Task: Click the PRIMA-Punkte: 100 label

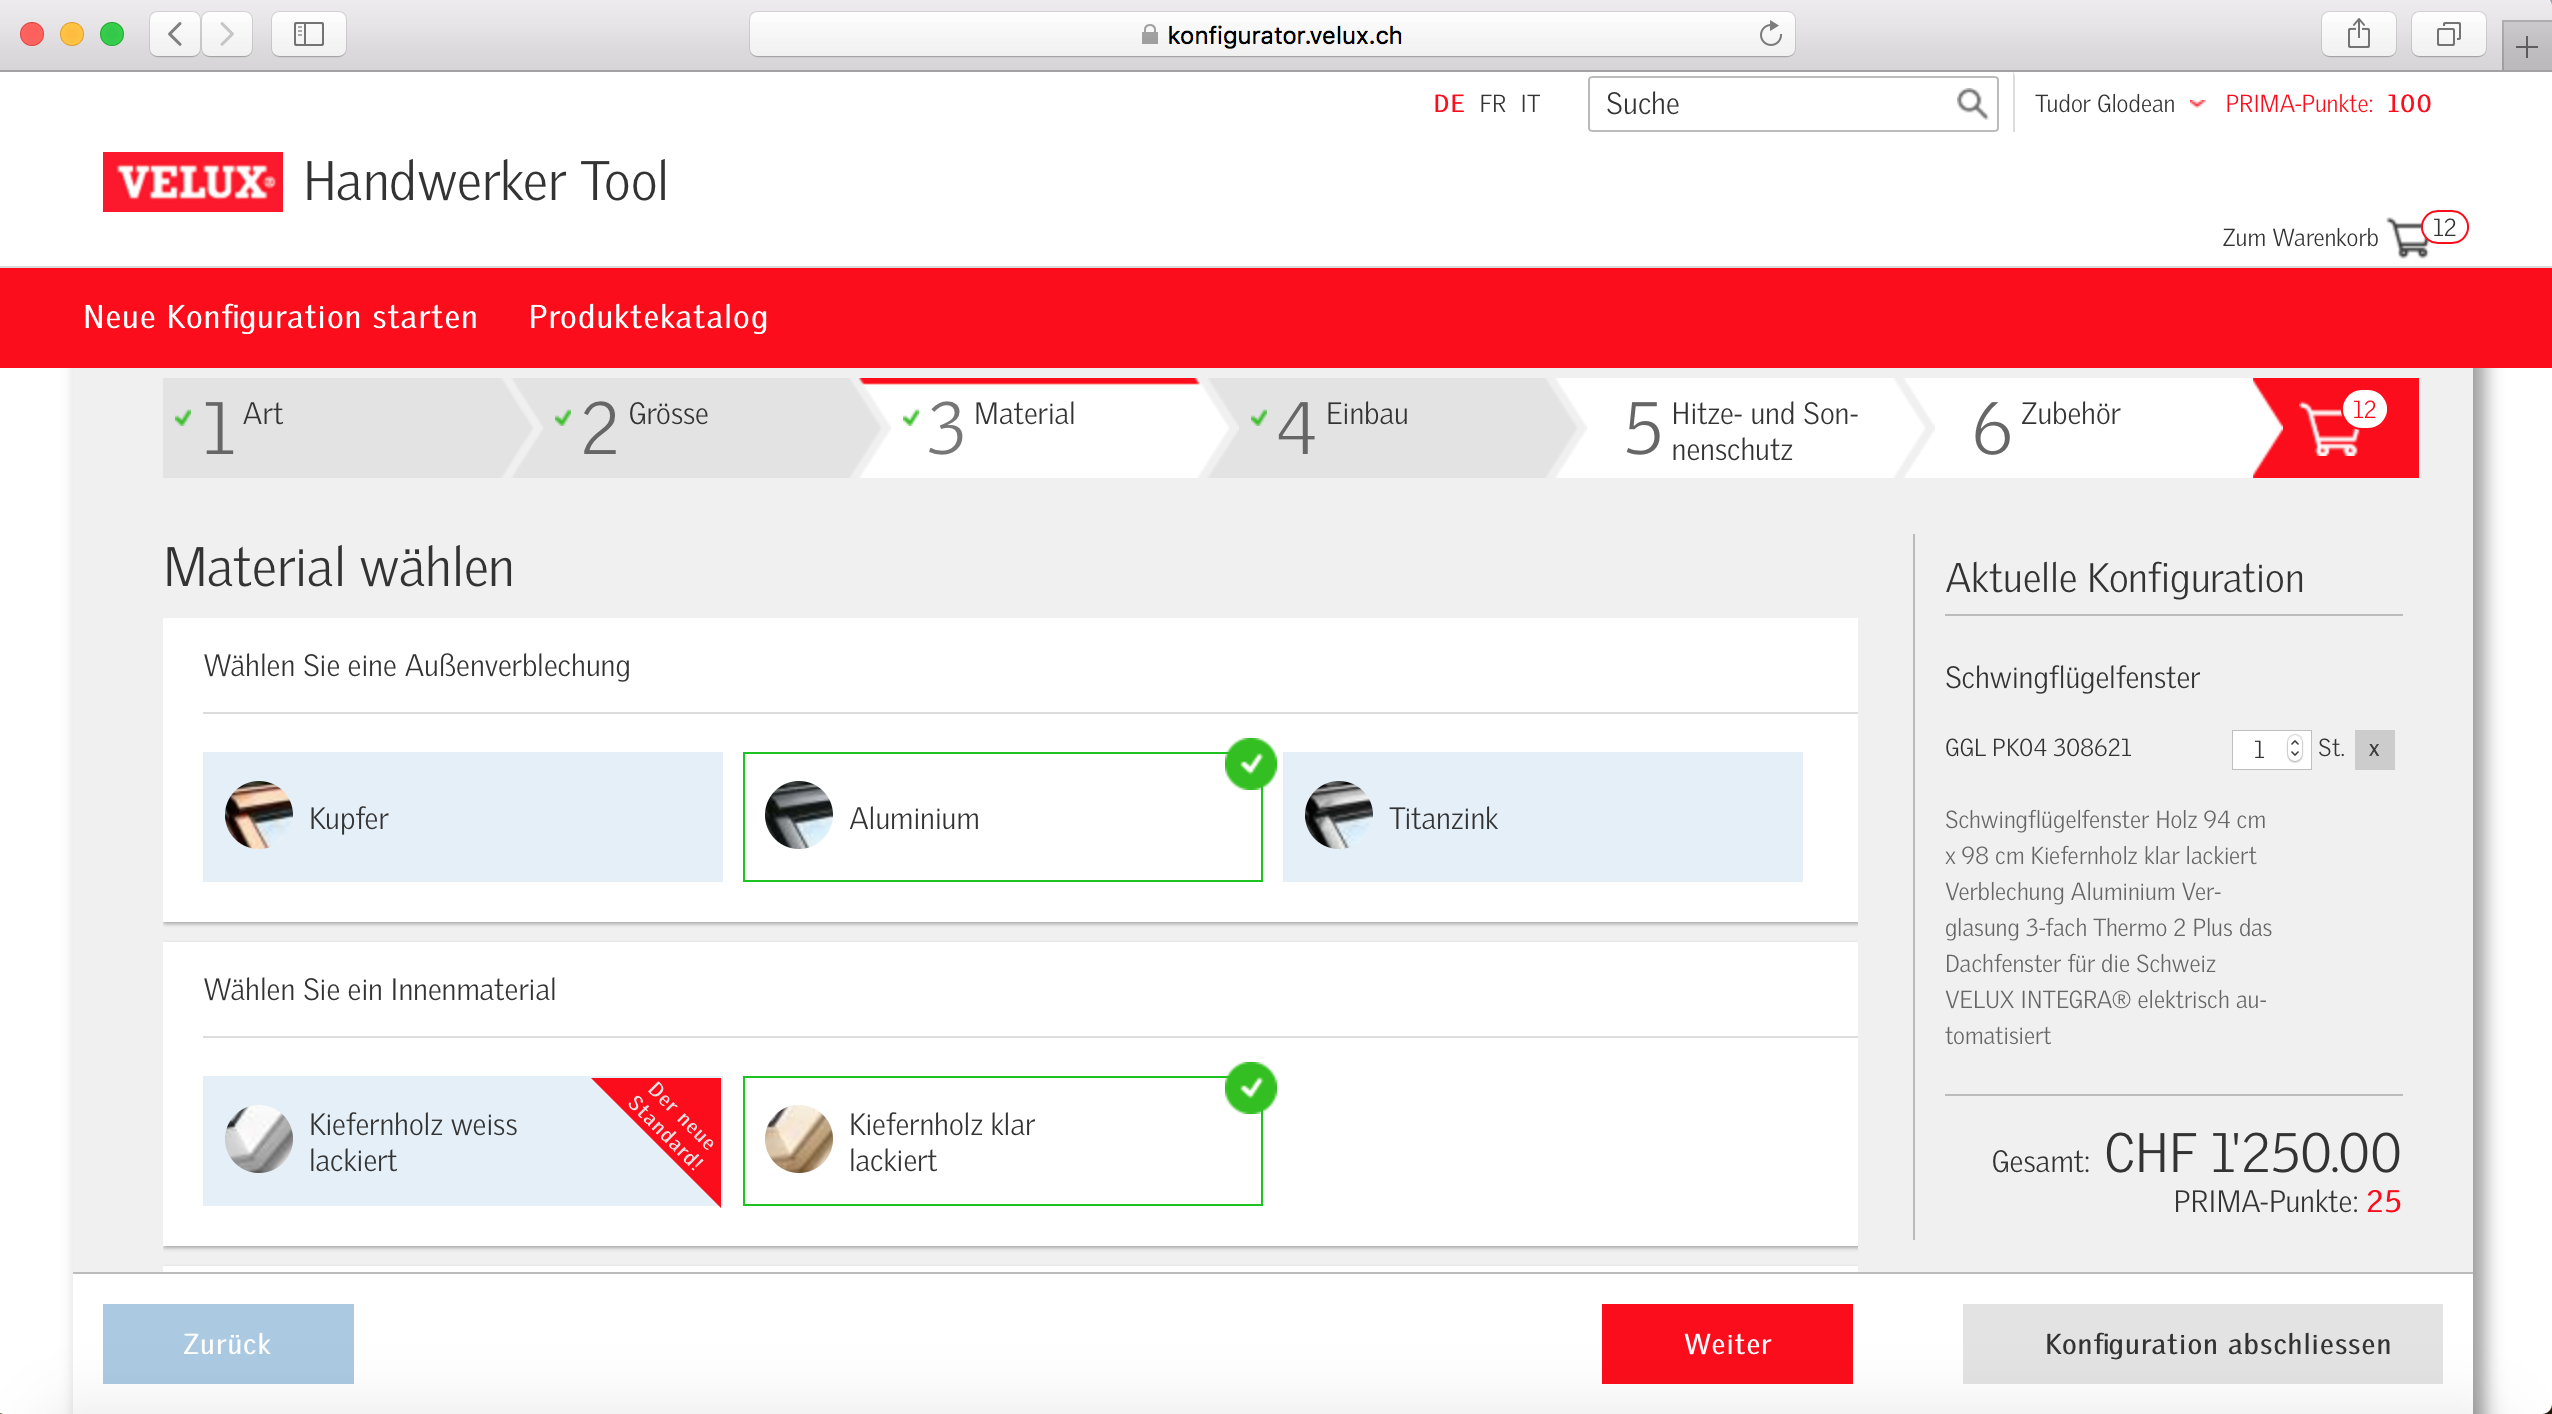Action: pyautogui.click(x=2328, y=104)
